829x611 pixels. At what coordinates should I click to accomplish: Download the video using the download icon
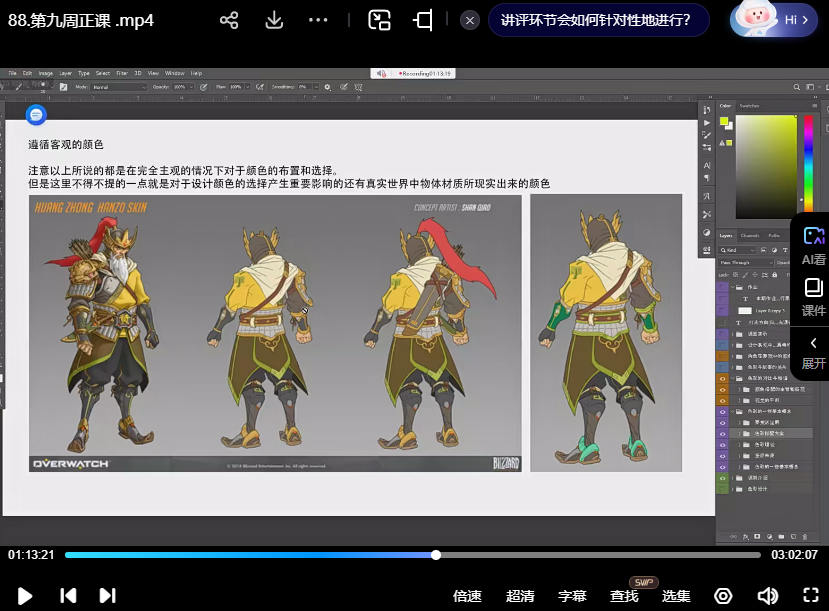coord(274,20)
